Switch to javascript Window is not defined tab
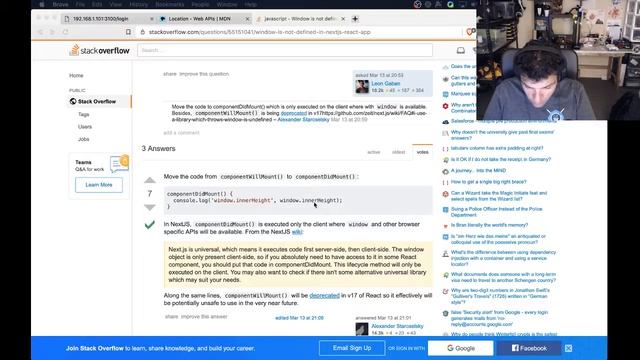This screenshot has width=640, height=360. [300, 19]
